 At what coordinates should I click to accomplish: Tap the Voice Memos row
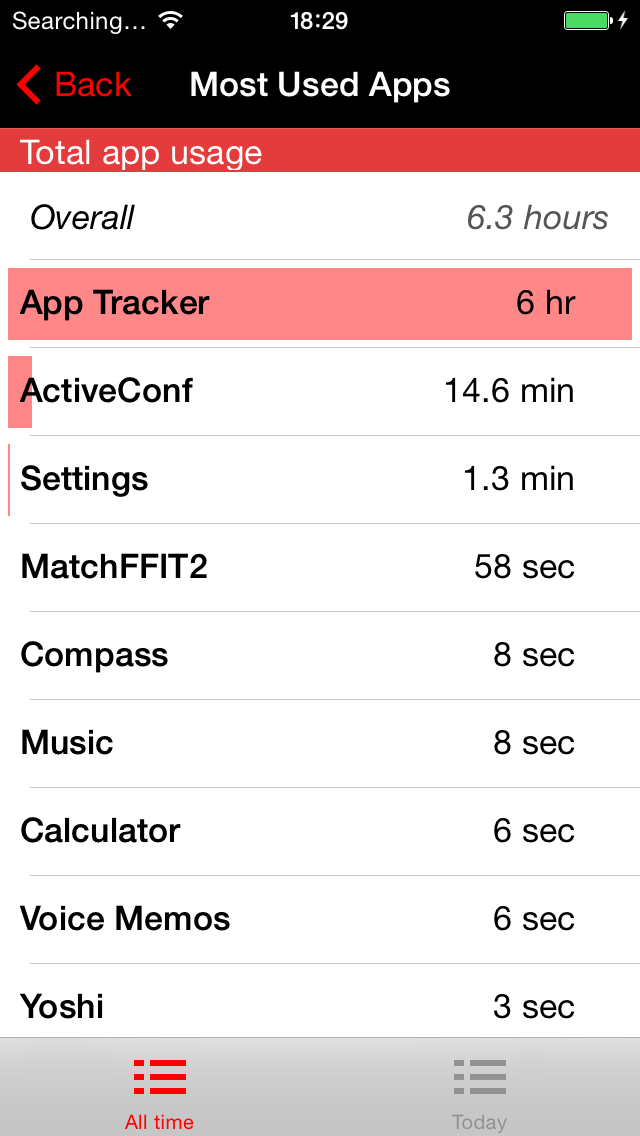pos(320,919)
